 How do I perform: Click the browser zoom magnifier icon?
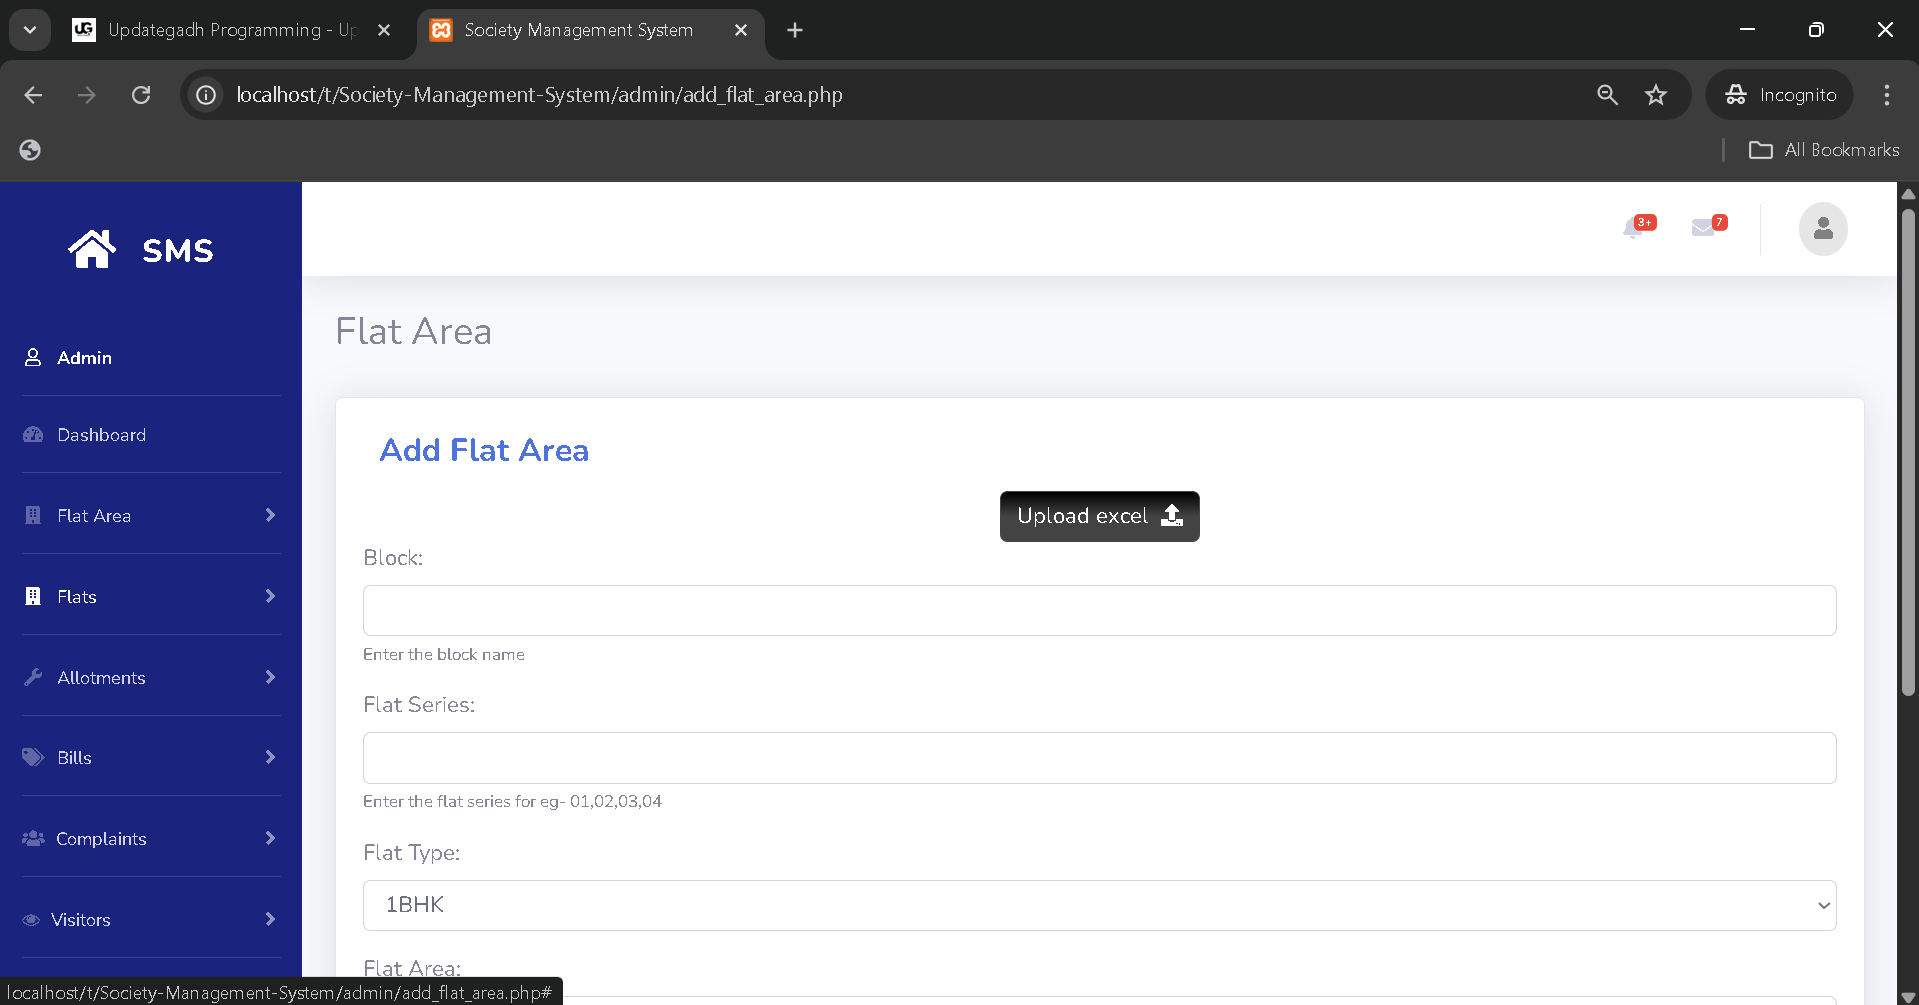[1607, 95]
